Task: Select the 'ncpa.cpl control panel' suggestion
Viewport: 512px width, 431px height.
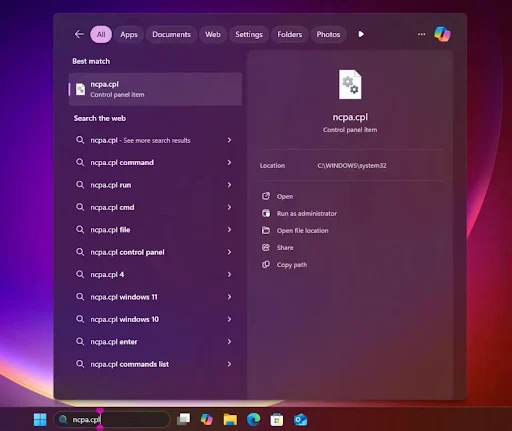Action: [155, 252]
